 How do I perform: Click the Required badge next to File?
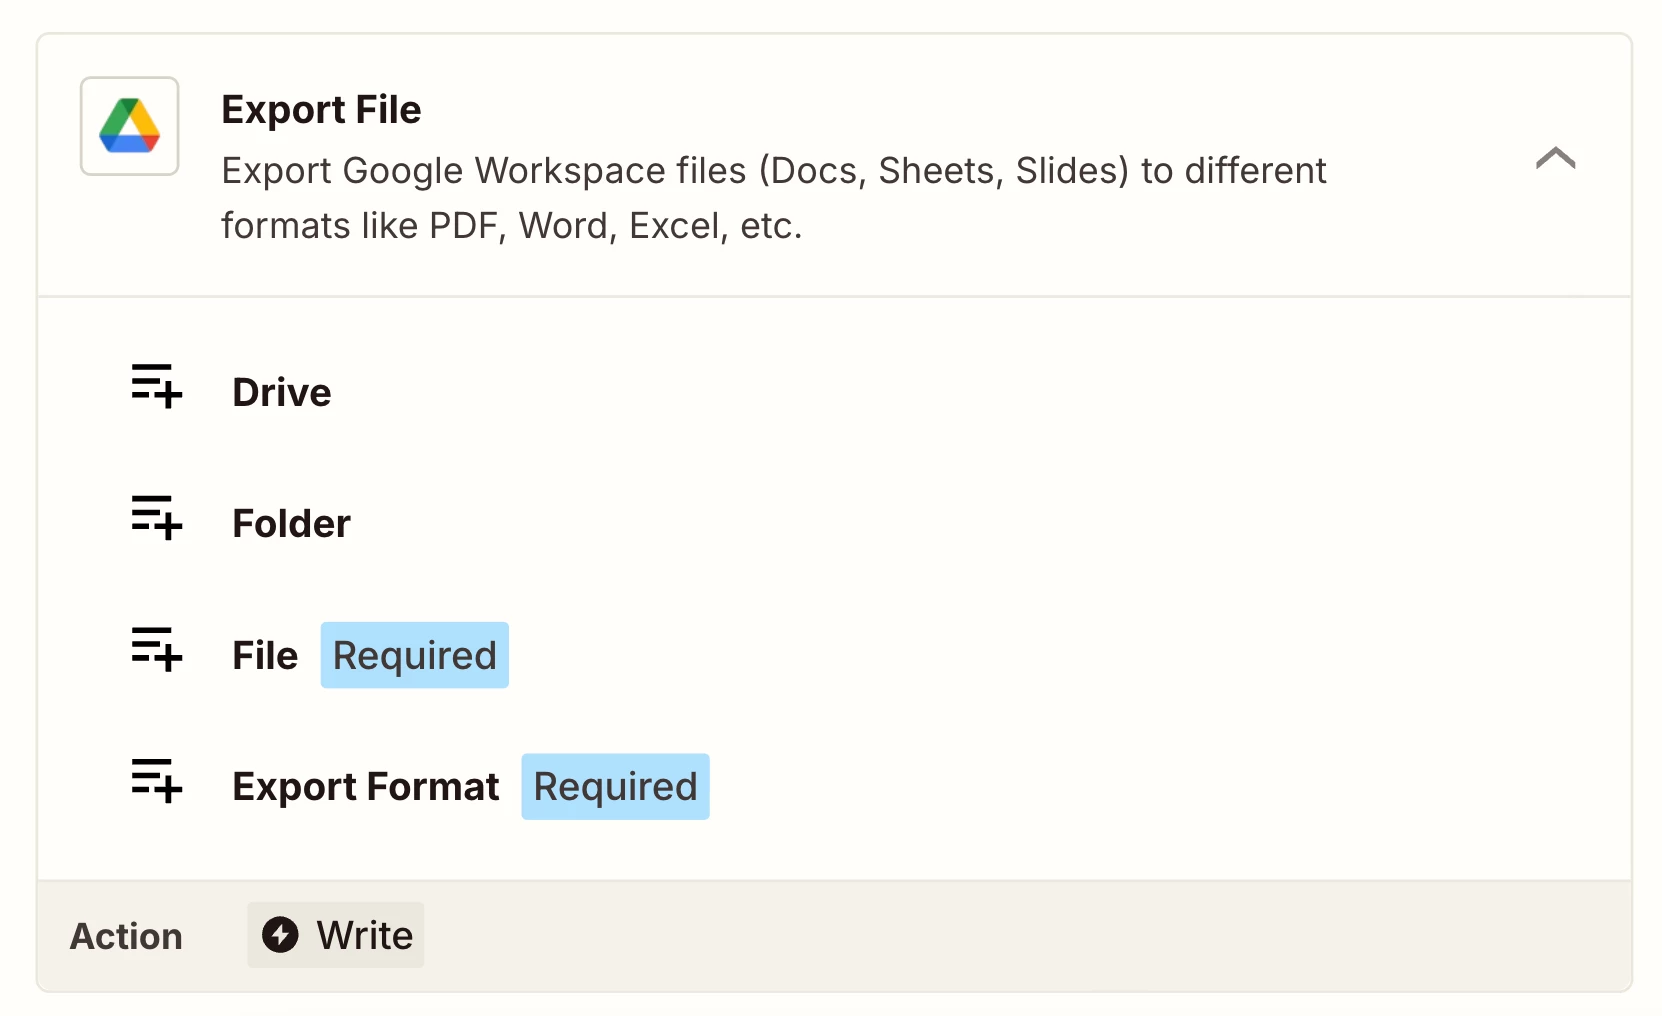pos(414,655)
